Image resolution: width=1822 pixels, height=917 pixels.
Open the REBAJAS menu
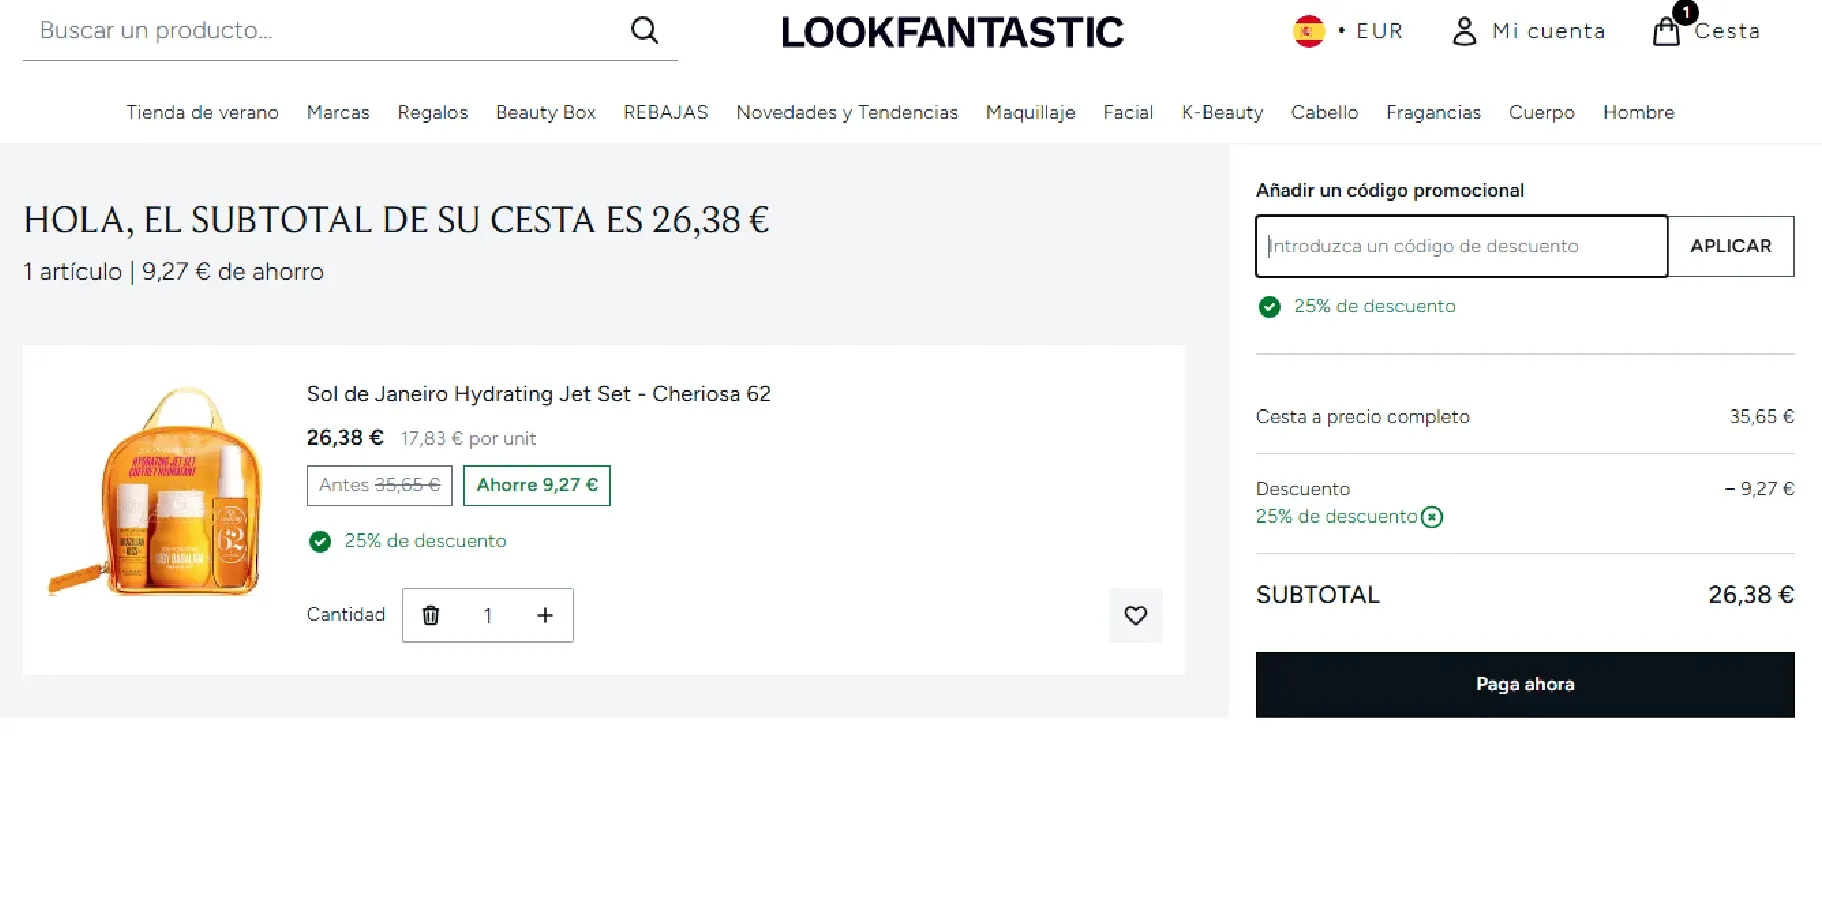tap(666, 113)
